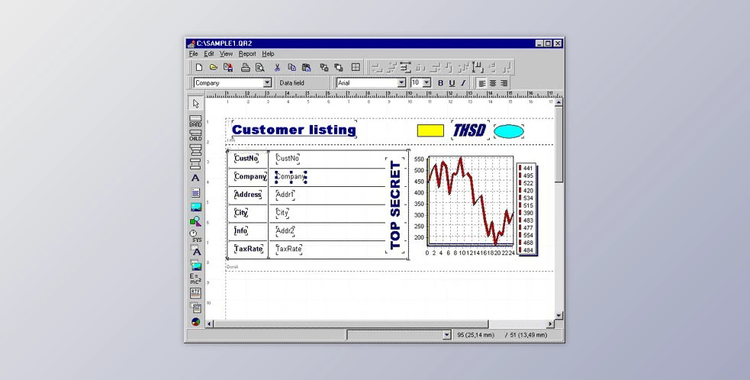Image resolution: width=750 pixels, height=380 pixels.
Task: Click horizontal scrollbar right arrow
Action: point(550,324)
